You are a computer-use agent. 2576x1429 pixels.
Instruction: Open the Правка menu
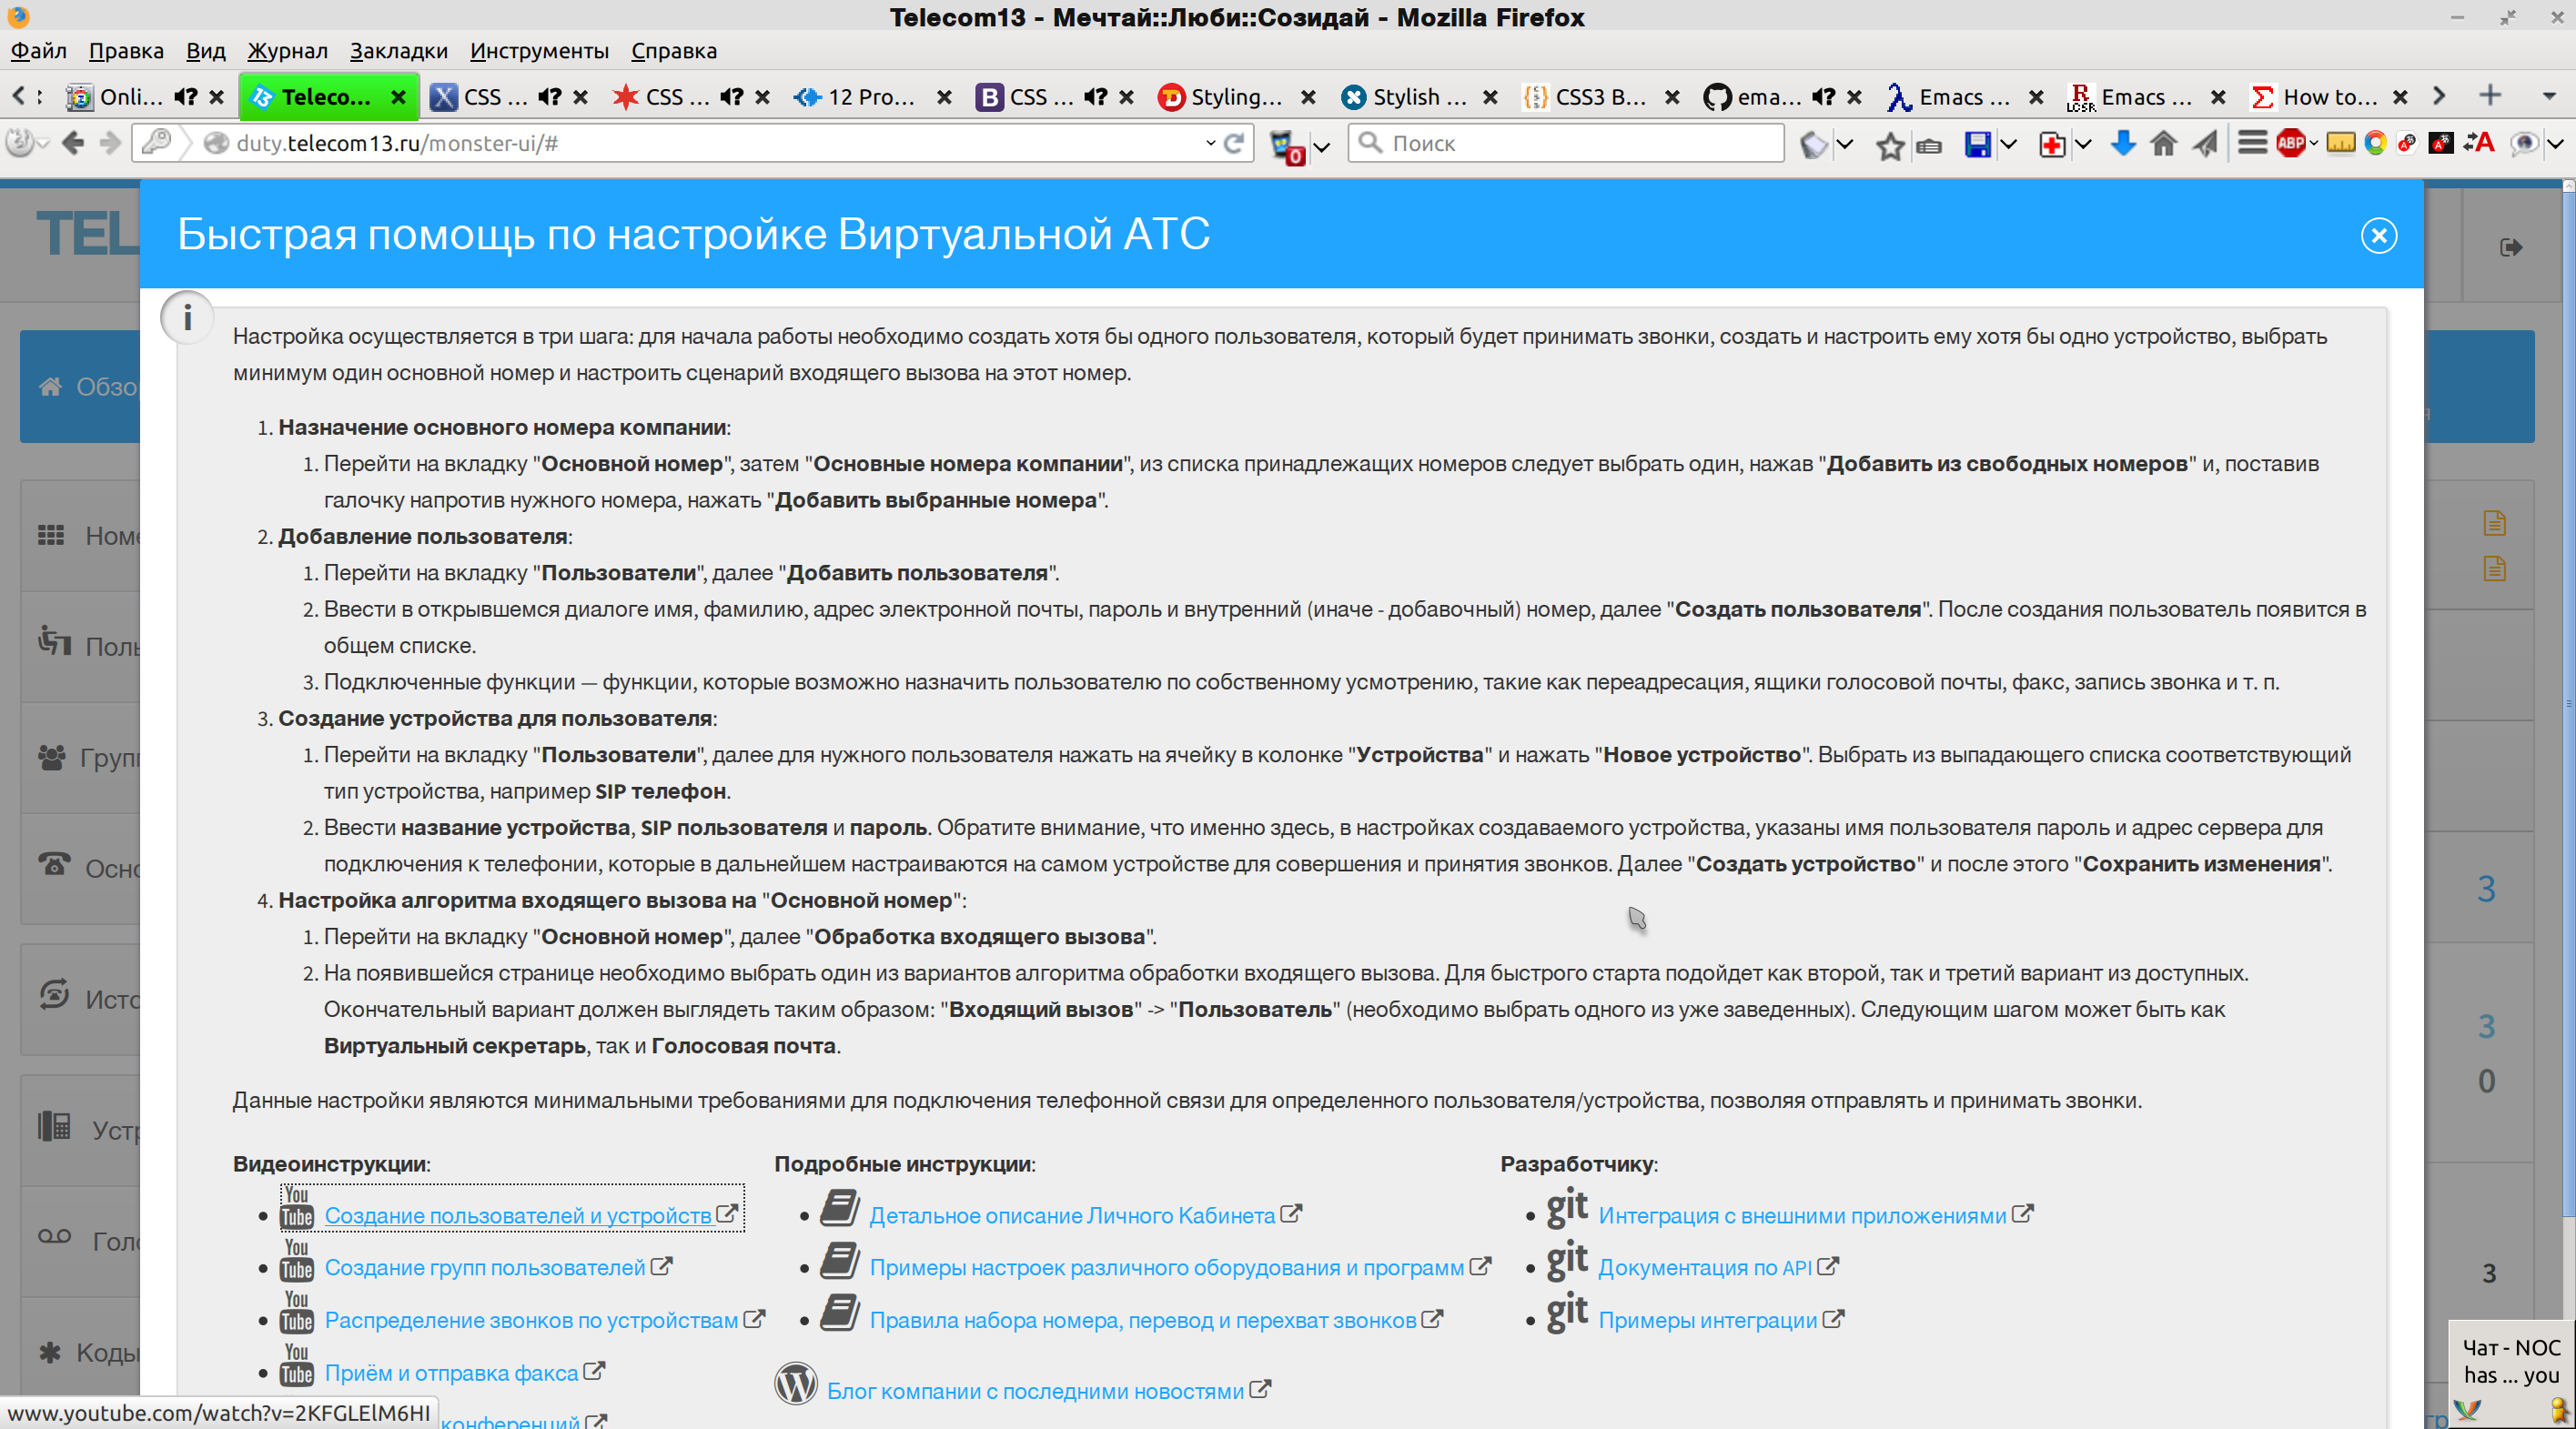[126, 51]
